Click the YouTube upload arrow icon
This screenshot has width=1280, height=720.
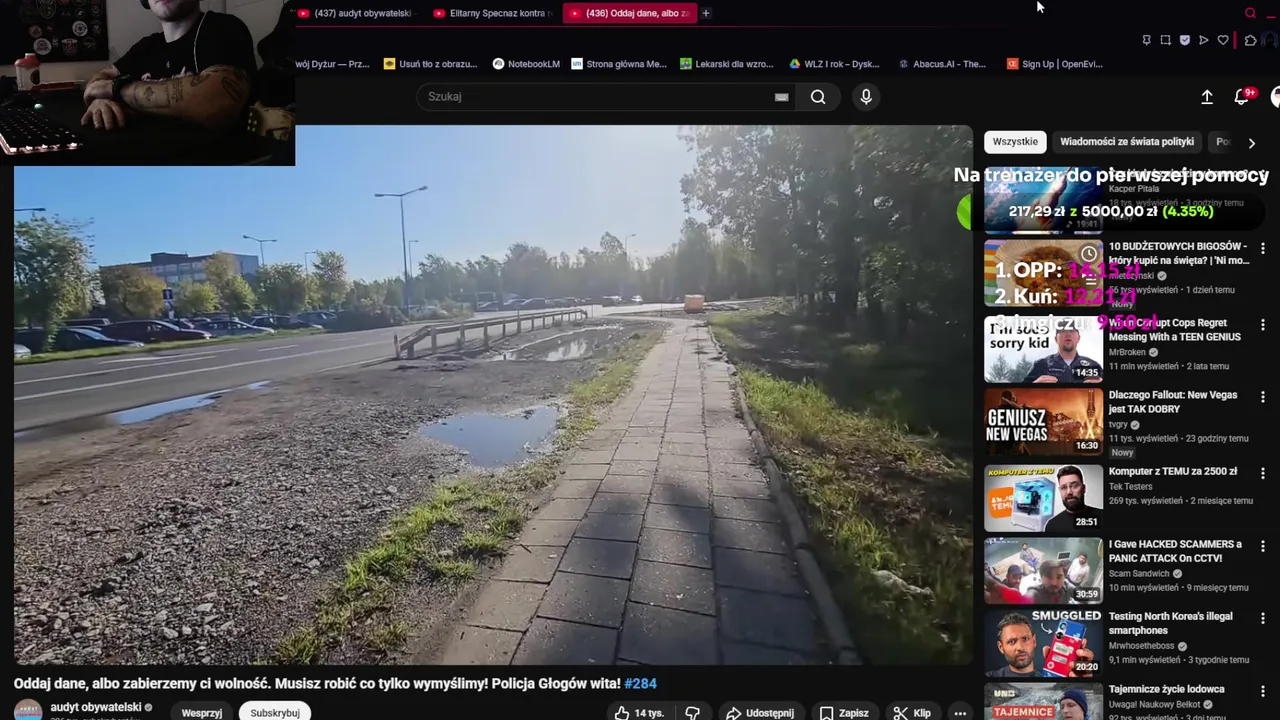[x=1207, y=97]
